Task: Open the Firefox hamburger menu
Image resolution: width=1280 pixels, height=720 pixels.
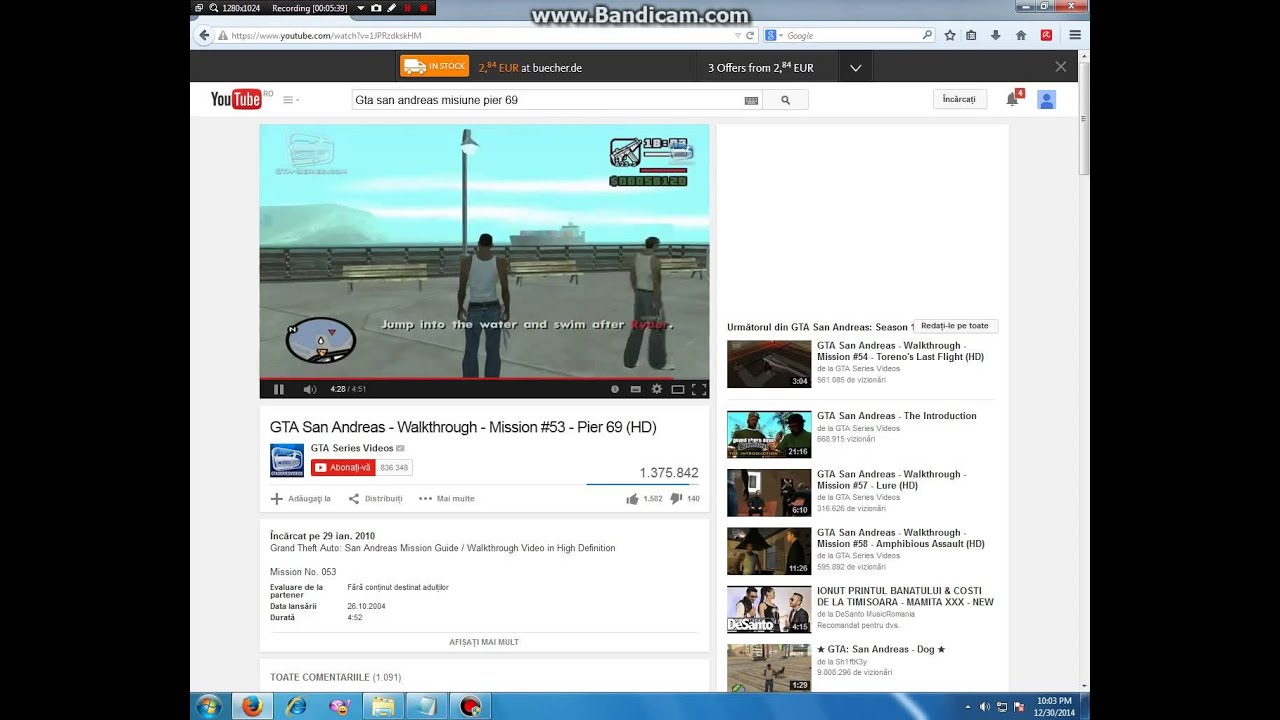Action: [1075, 35]
